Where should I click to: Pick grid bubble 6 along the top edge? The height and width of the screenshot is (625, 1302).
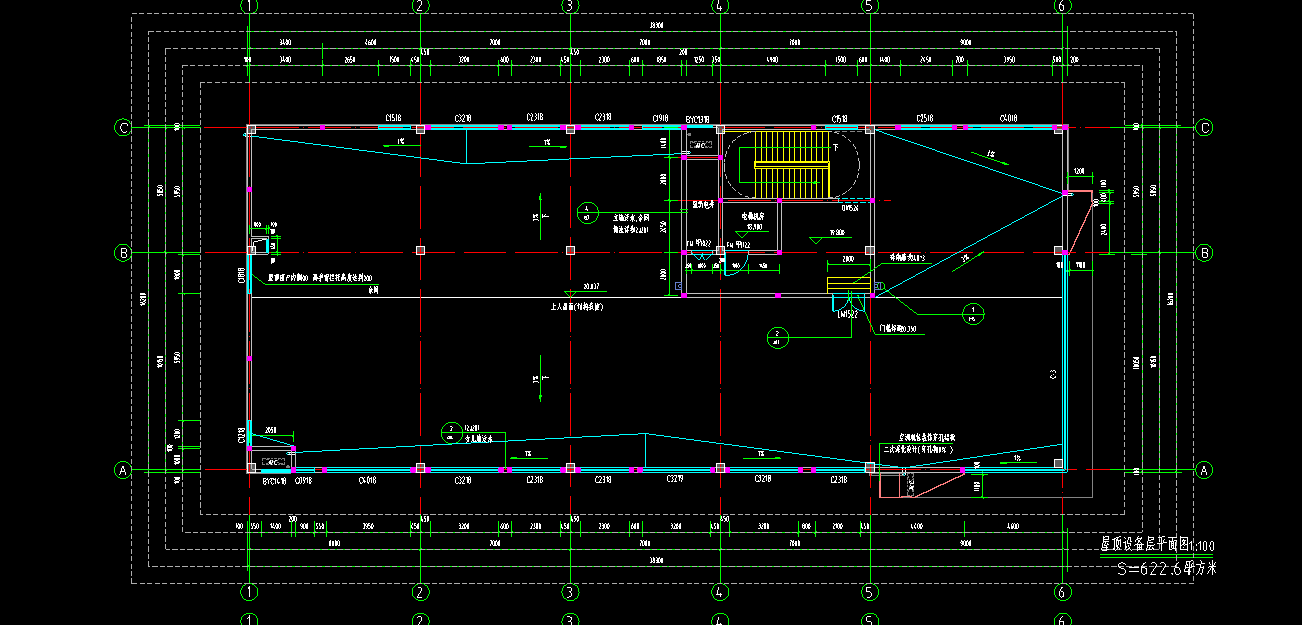pos(1062,6)
